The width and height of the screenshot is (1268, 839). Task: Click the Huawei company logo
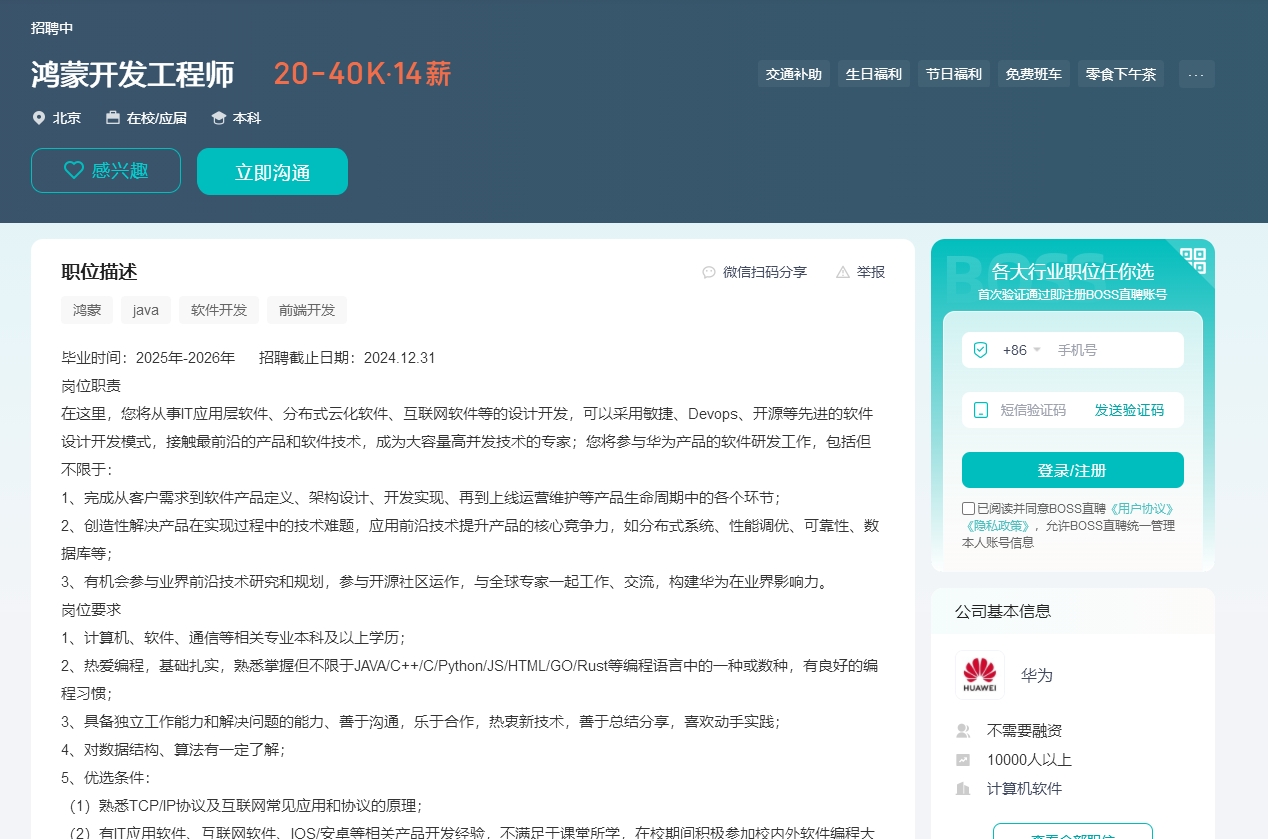[x=979, y=675]
